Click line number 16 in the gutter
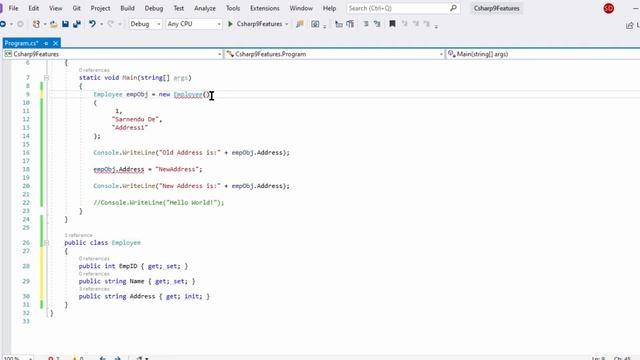 (x=26, y=153)
